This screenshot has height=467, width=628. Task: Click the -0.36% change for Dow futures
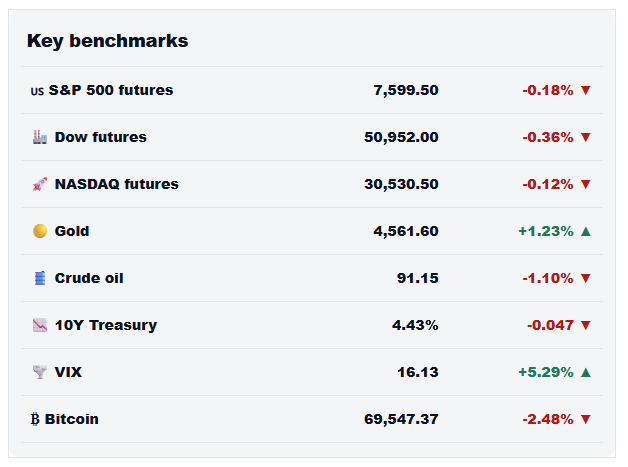pyautogui.click(x=547, y=137)
